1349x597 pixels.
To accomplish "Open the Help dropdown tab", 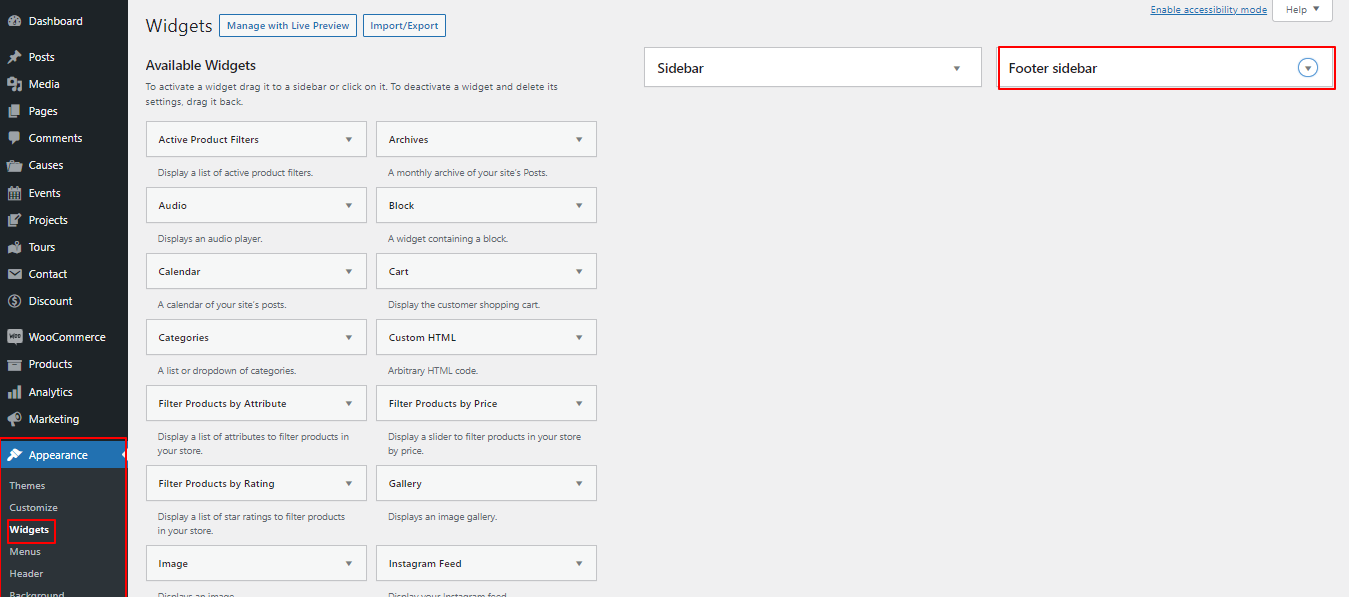I will 1302,10.
